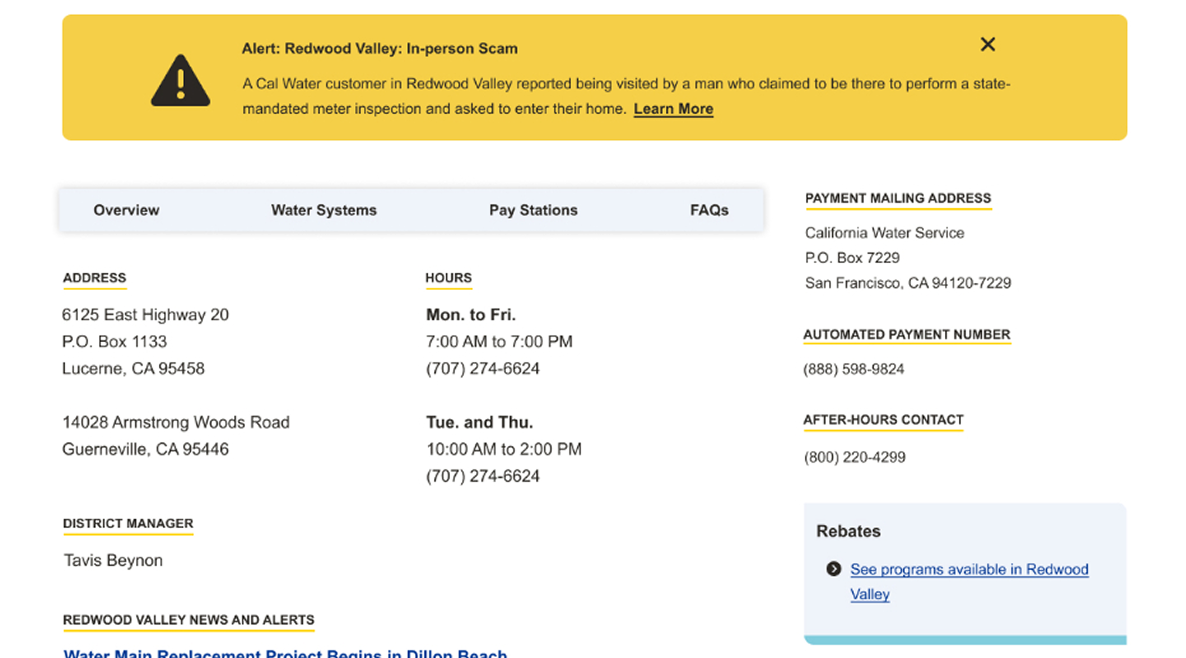Go to the FAQs tab
The width and height of the screenshot is (1186, 658).
[x=709, y=210]
